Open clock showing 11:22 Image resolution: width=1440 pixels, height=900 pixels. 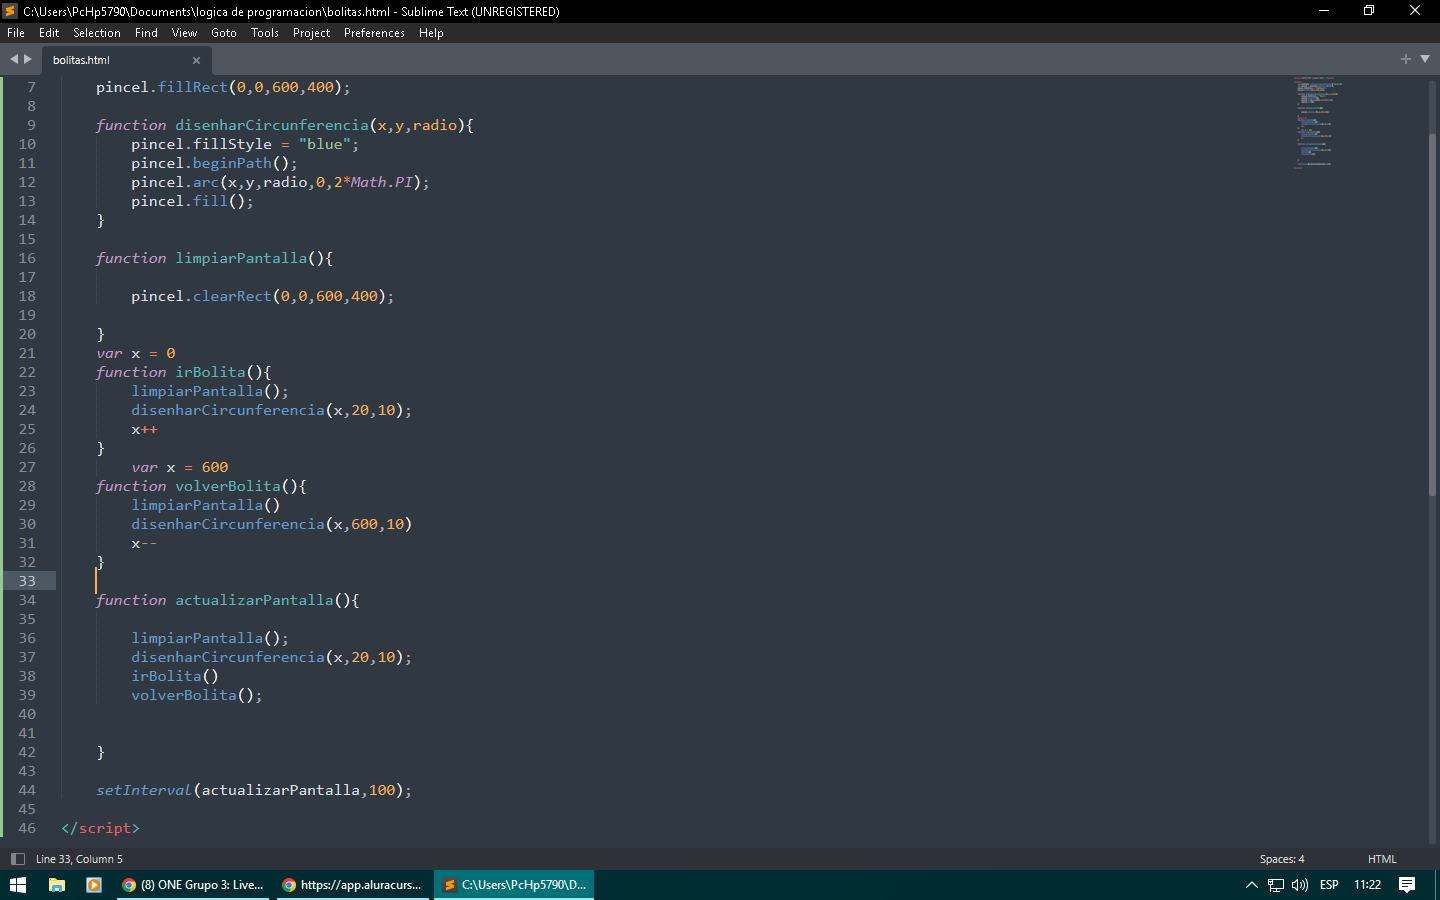tap(1367, 885)
